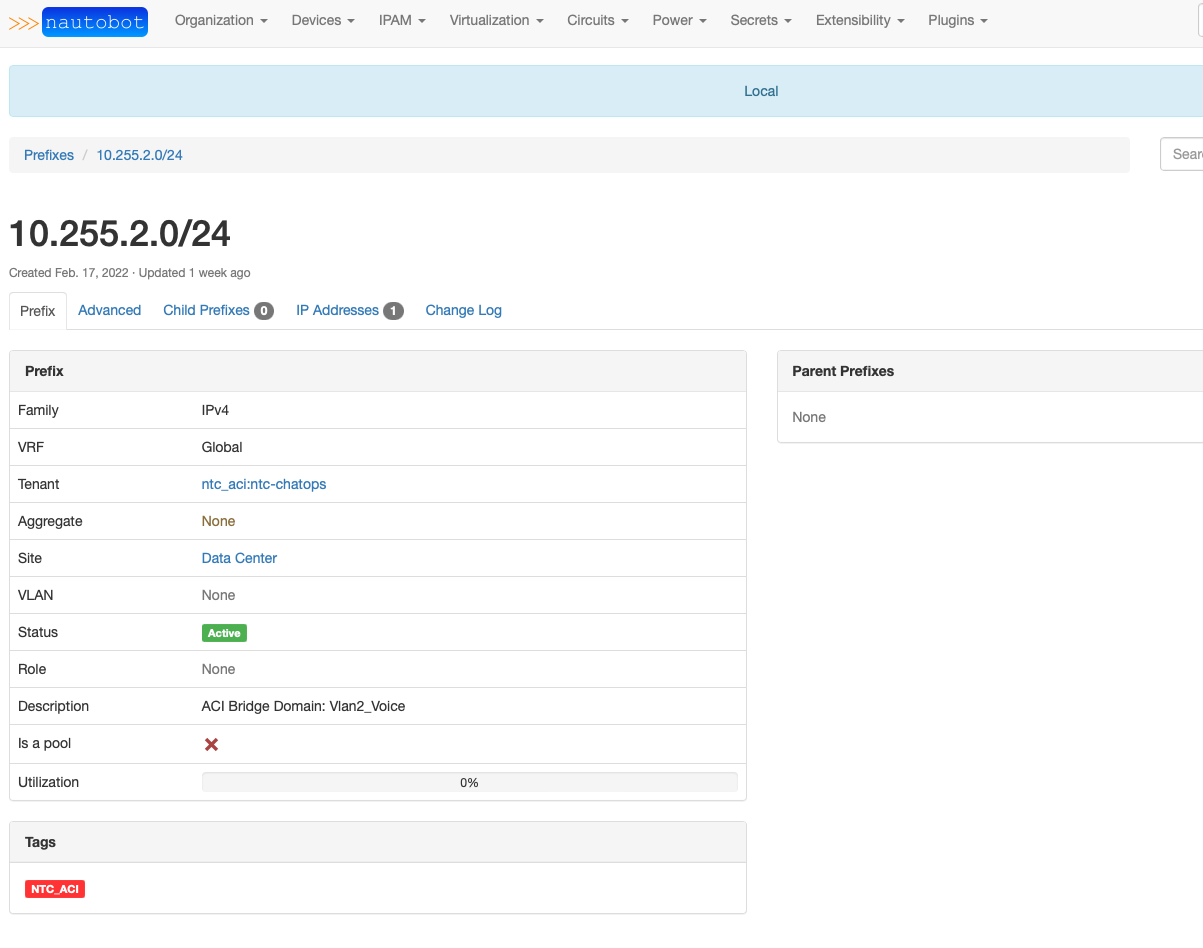The height and width of the screenshot is (948, 1203).
Task: Go to Prefixes in the breadcrumb
Action: point(49,155)
